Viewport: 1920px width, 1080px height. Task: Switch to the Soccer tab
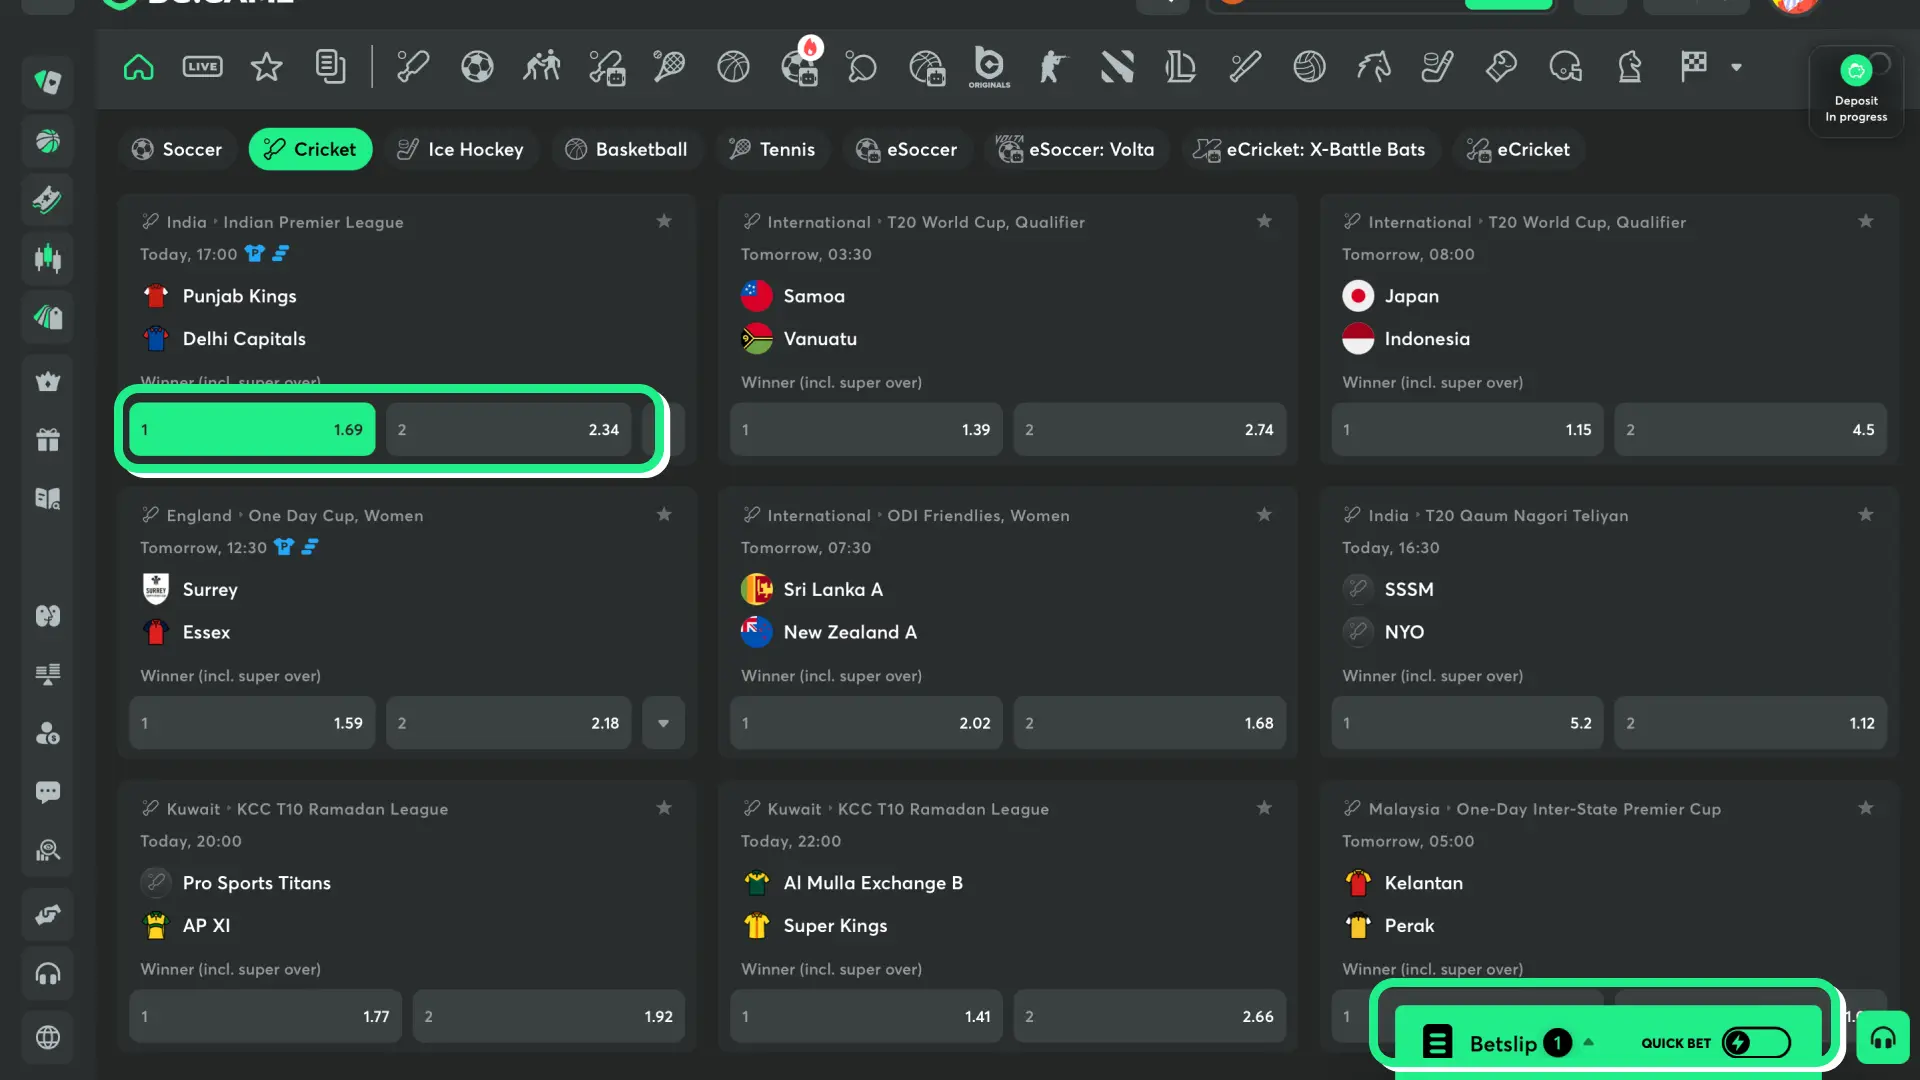(x=177, y=149)
